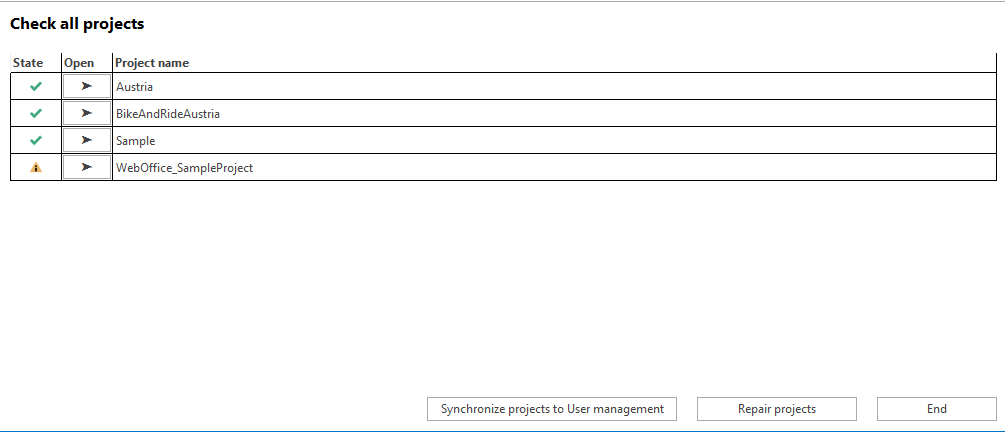
Task: Click the End button
Action: (936, 409)
